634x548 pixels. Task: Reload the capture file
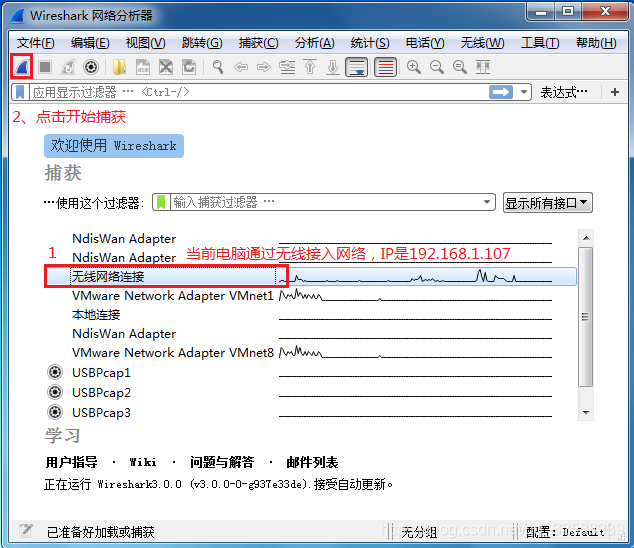[189, 67]
